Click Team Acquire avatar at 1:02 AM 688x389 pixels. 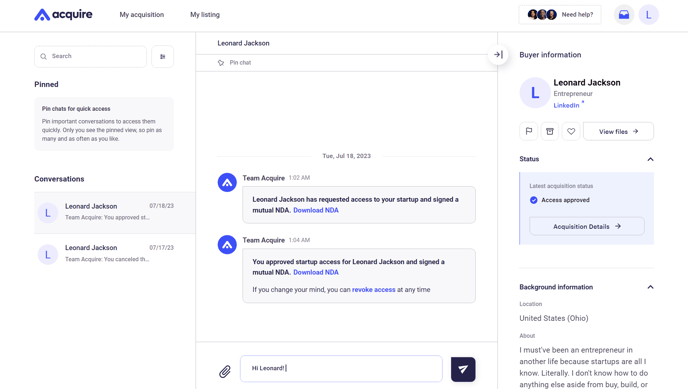coord(227,182)
